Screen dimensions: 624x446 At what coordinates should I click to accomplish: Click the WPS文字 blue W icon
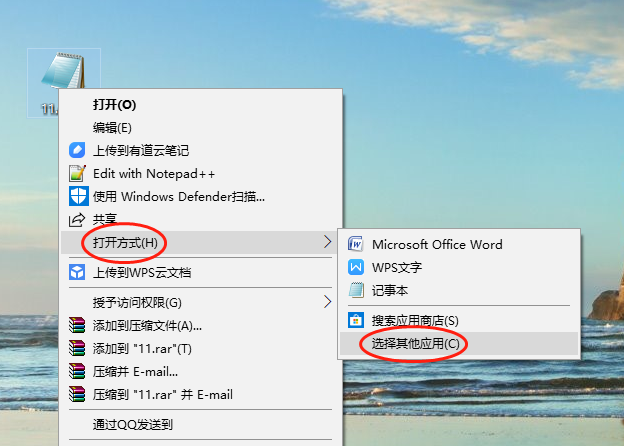point(356,267)
